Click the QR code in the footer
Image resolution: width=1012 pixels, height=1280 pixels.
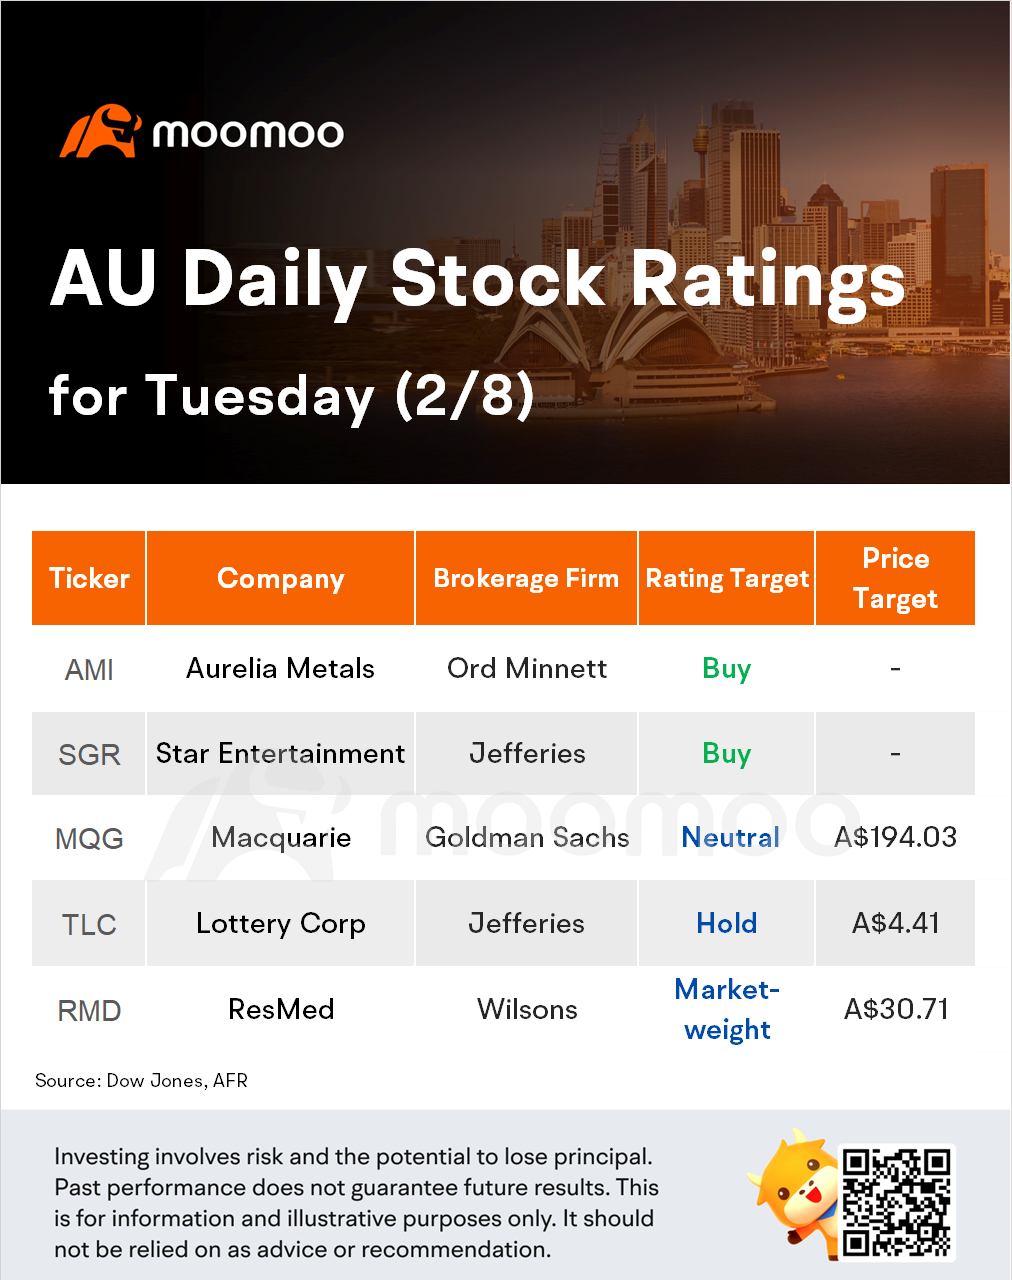(x=896, y=1202)
